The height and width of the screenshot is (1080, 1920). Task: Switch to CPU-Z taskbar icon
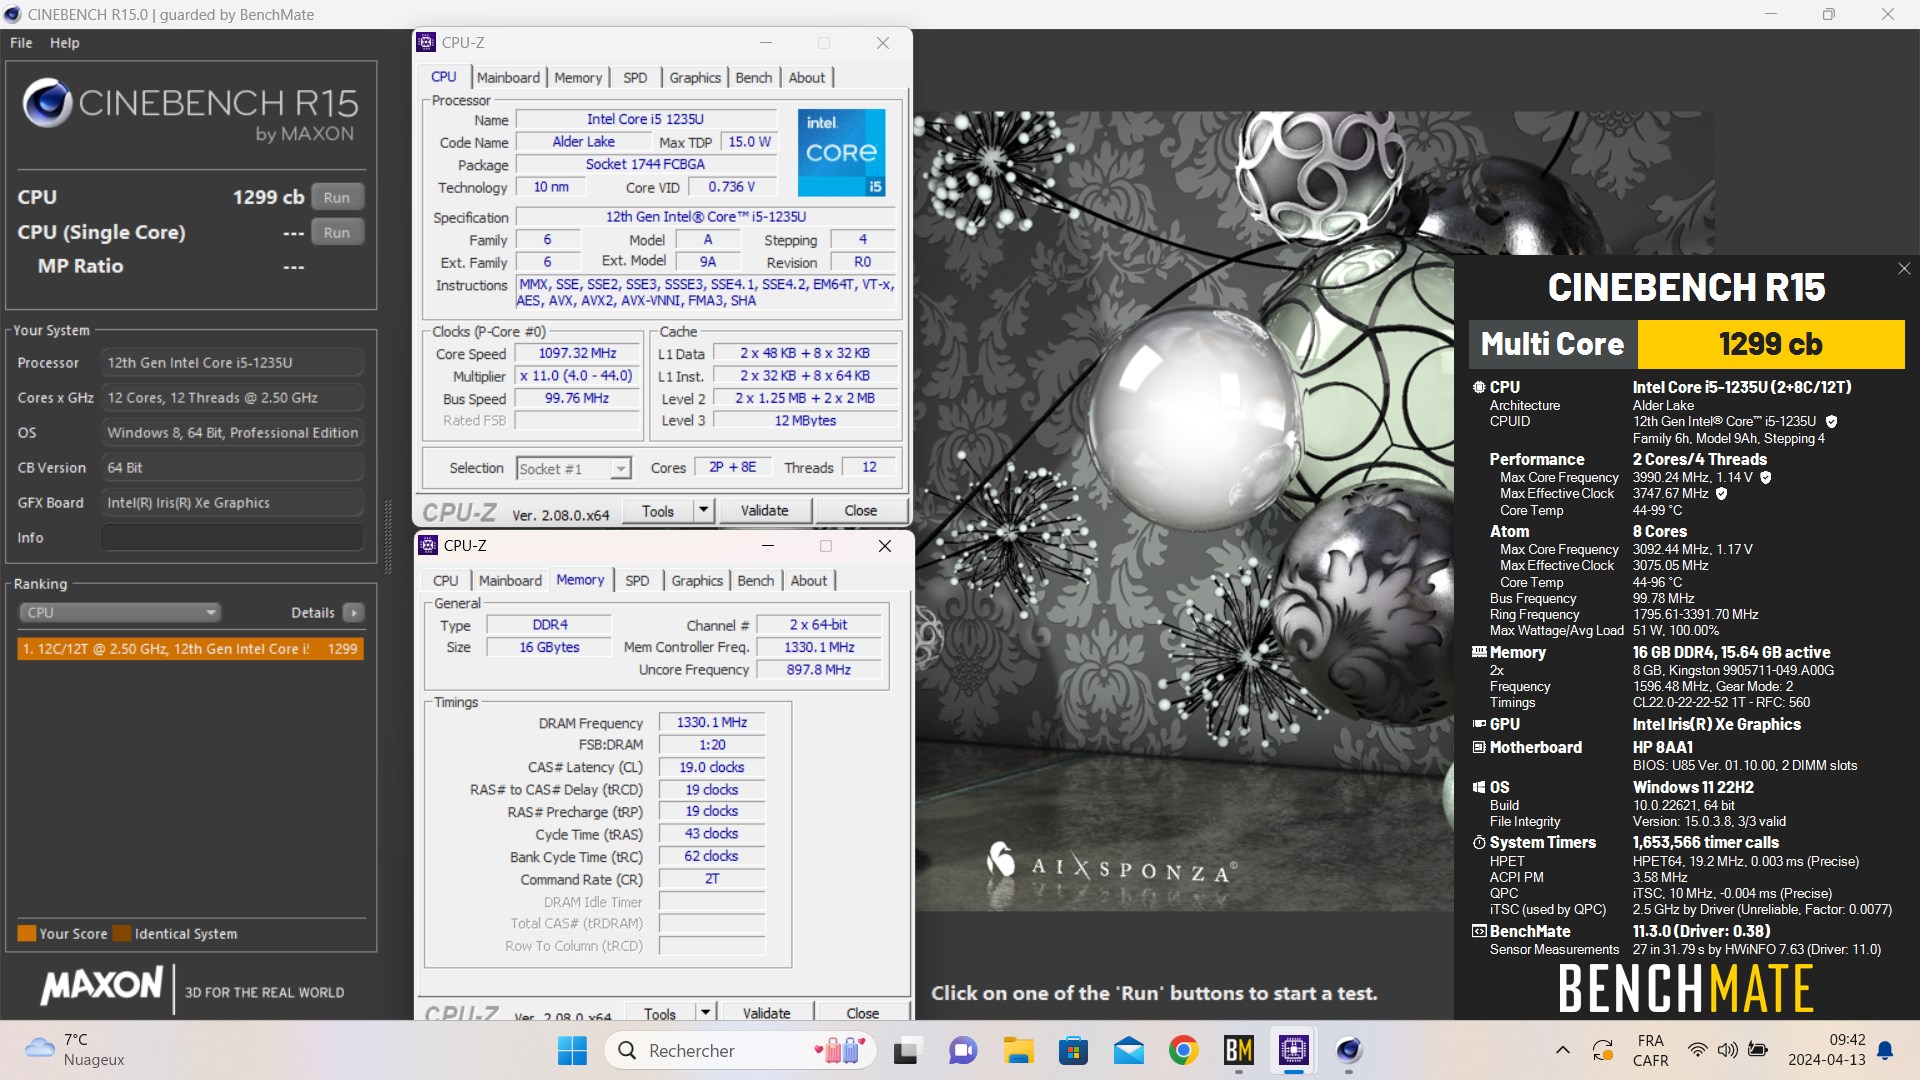tap(1293, 1050)
